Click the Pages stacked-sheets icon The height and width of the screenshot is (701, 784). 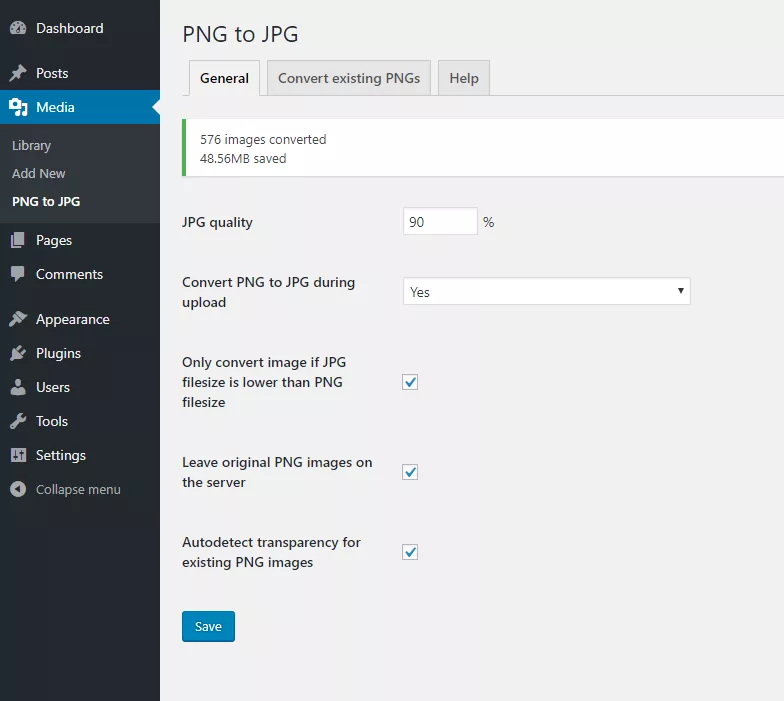click(x=18, y=240)
